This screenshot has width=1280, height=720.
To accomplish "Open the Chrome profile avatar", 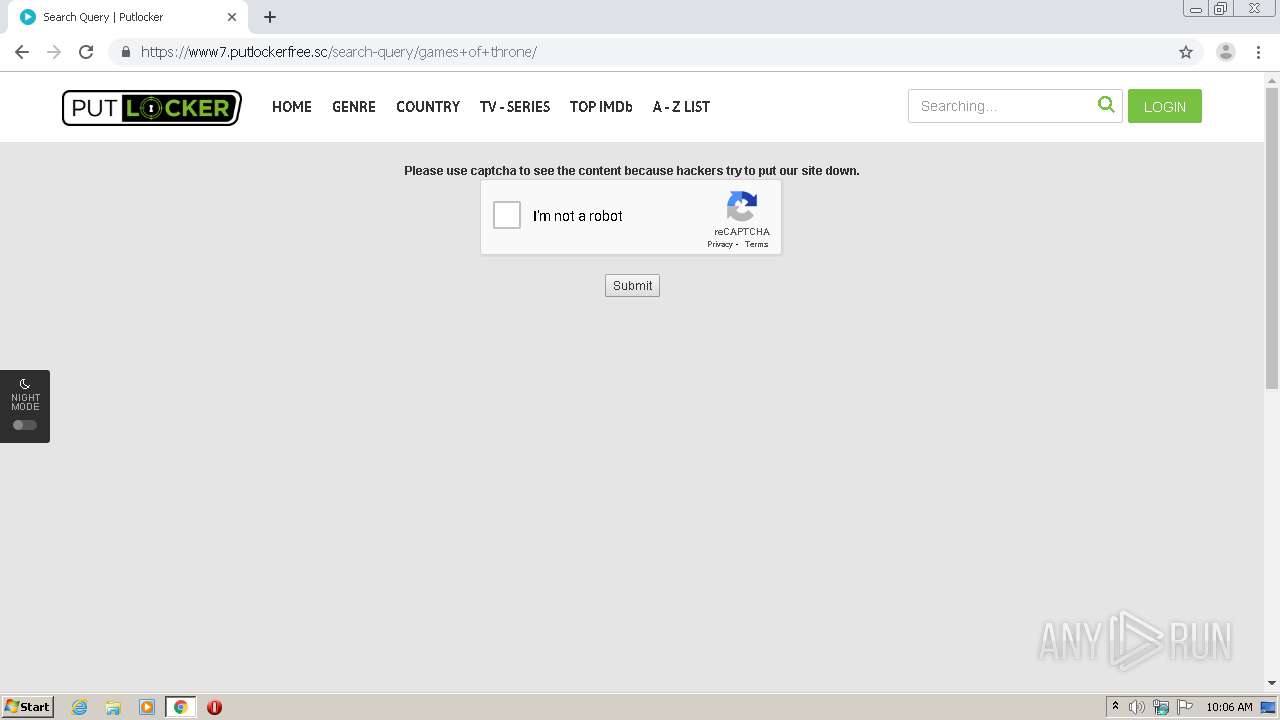I will tap(1226, 52).
